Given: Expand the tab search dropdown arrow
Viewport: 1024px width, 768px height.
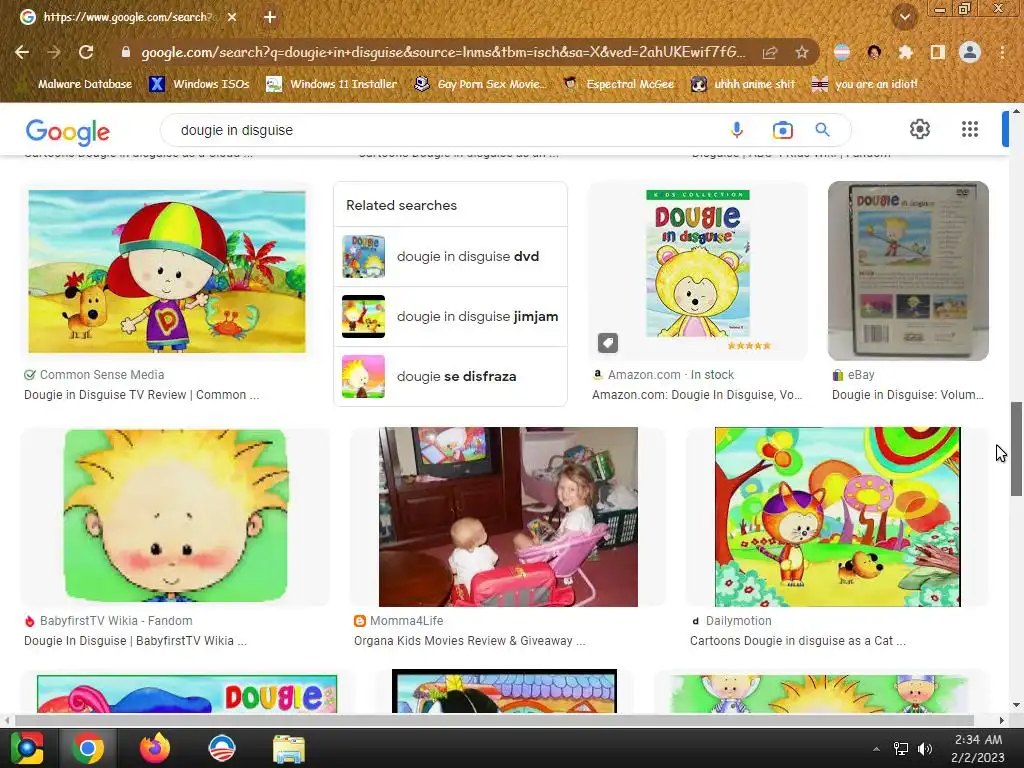Looking at the screenshot, I should (x=905, y=17).
